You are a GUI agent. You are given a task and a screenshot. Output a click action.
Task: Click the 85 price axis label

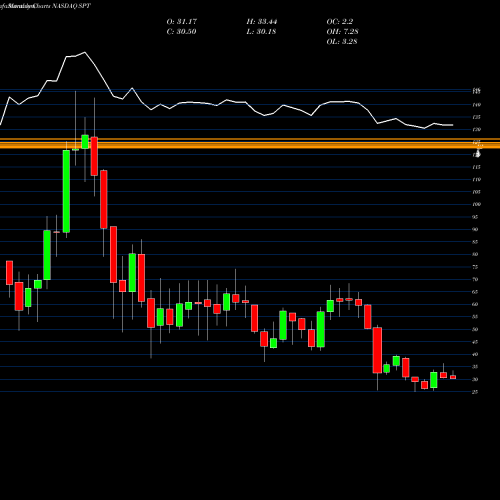click(475, 242)
